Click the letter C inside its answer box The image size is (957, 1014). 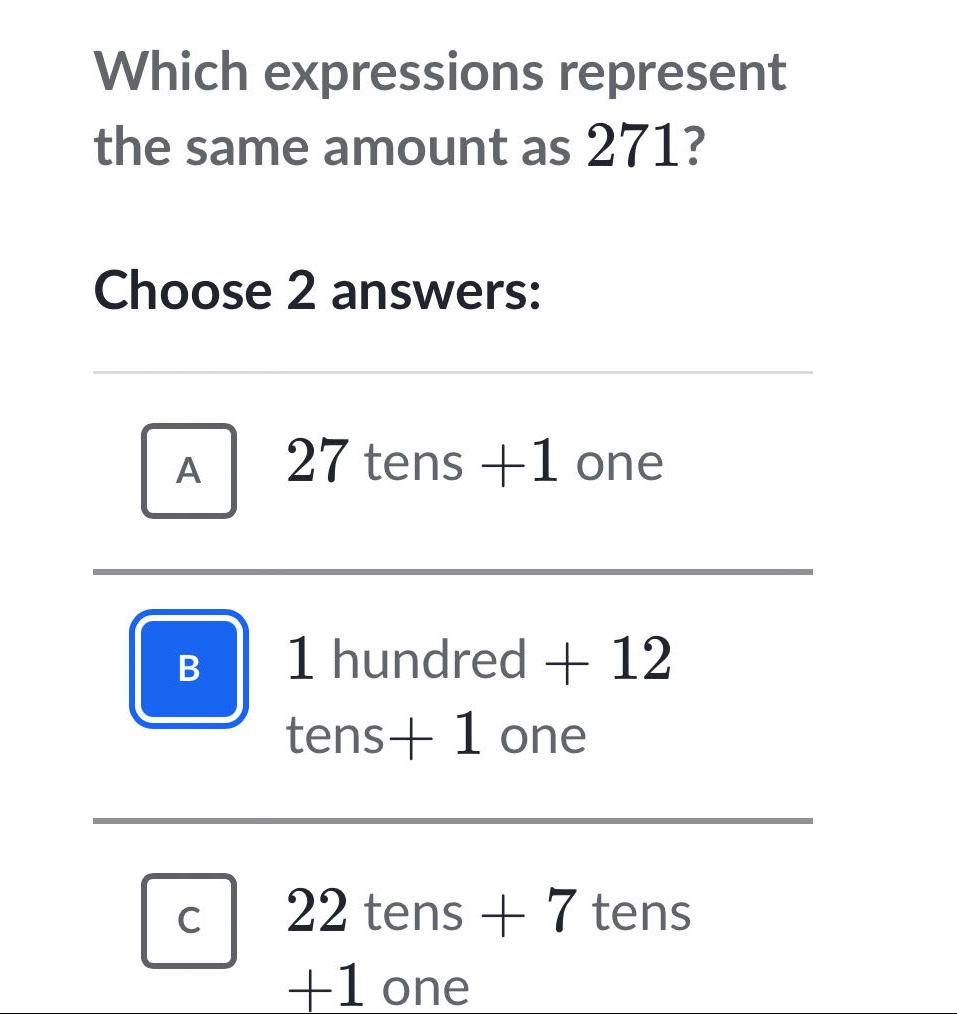pyautogui.click(x=189, y=921)
